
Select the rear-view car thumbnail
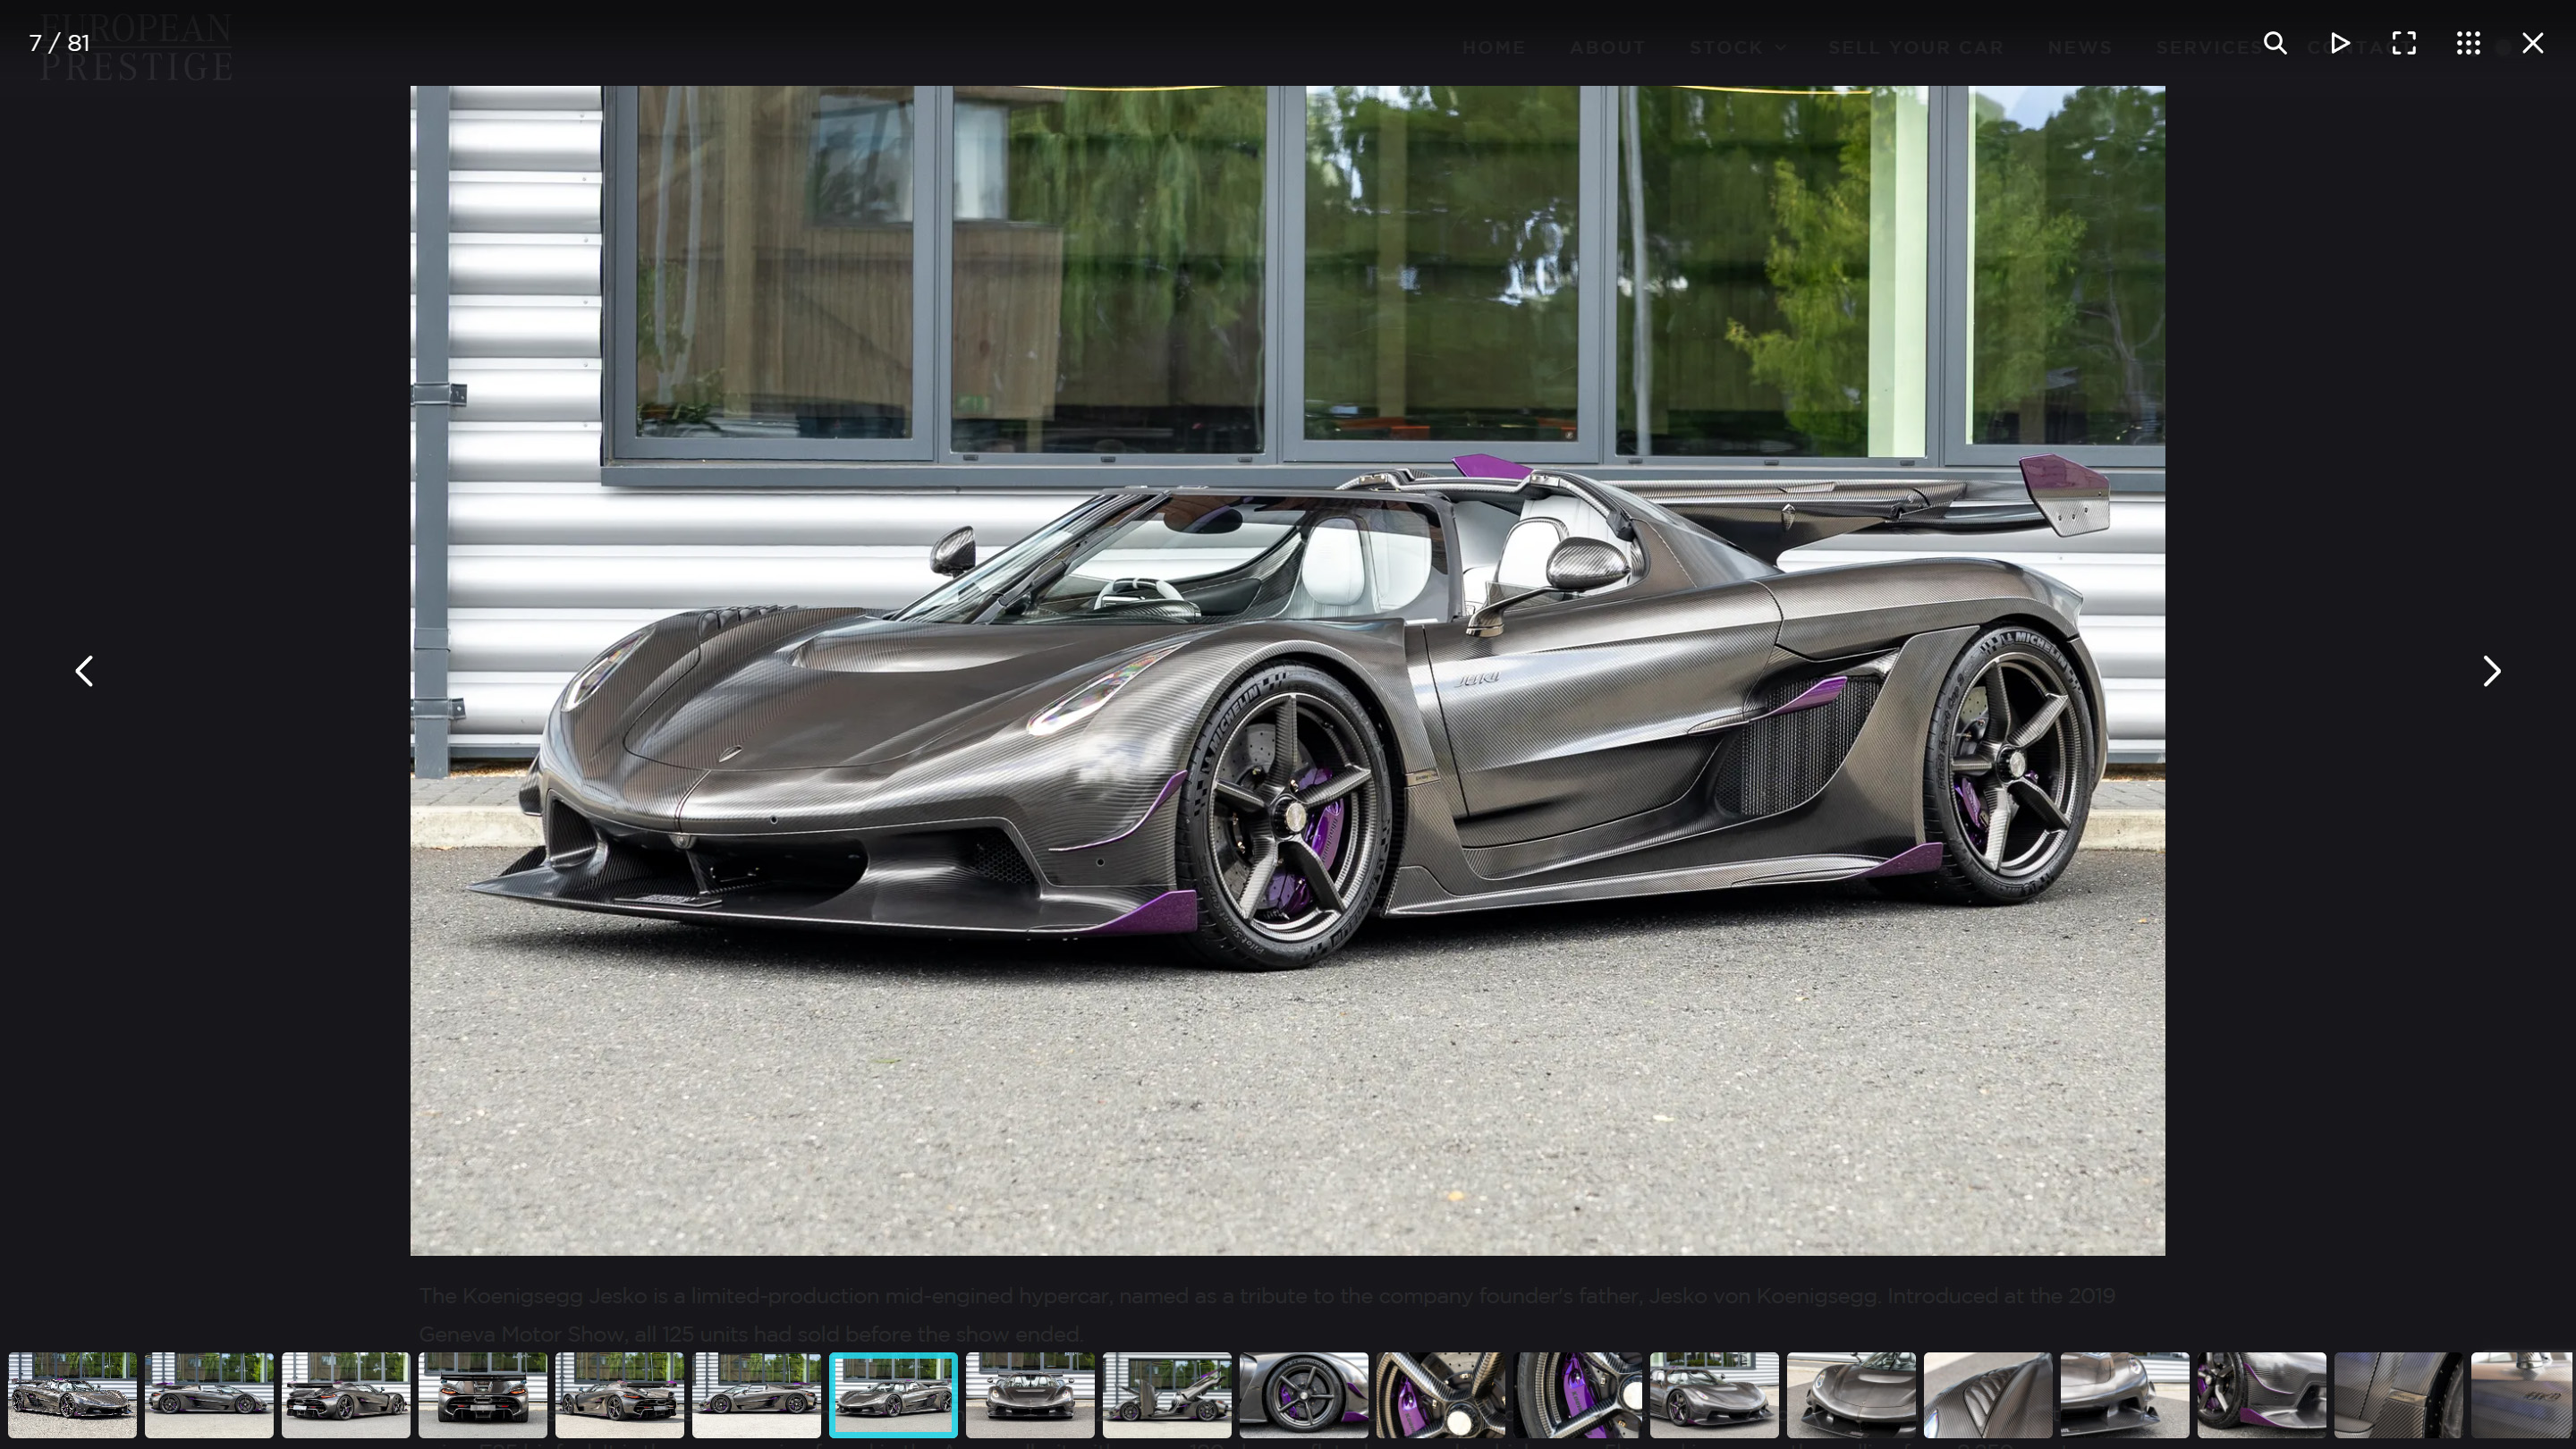tap(482, 1395)
